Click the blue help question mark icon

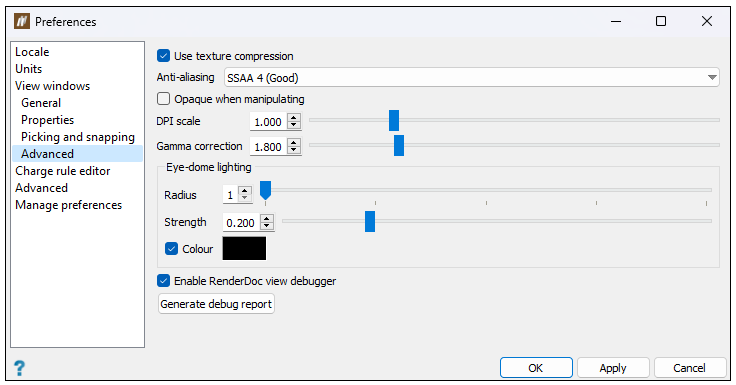click(19, 368)
